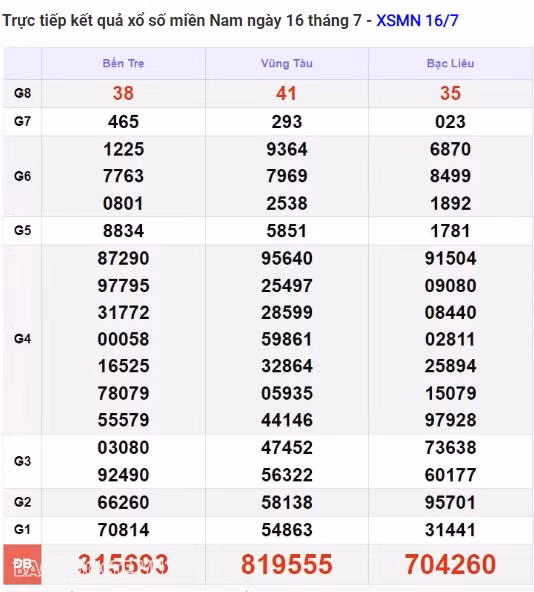Click Bến Tre G8 result 38

123,93
